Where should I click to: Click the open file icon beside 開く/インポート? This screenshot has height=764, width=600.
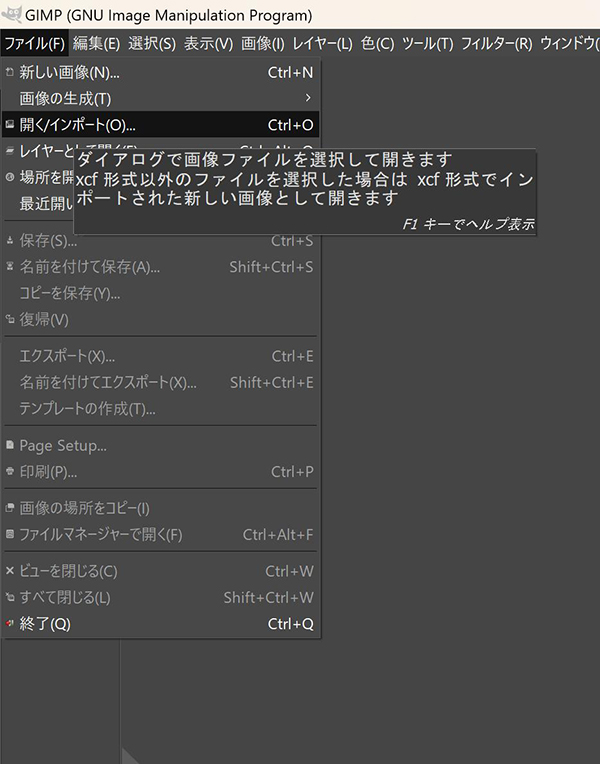[10, 124]
